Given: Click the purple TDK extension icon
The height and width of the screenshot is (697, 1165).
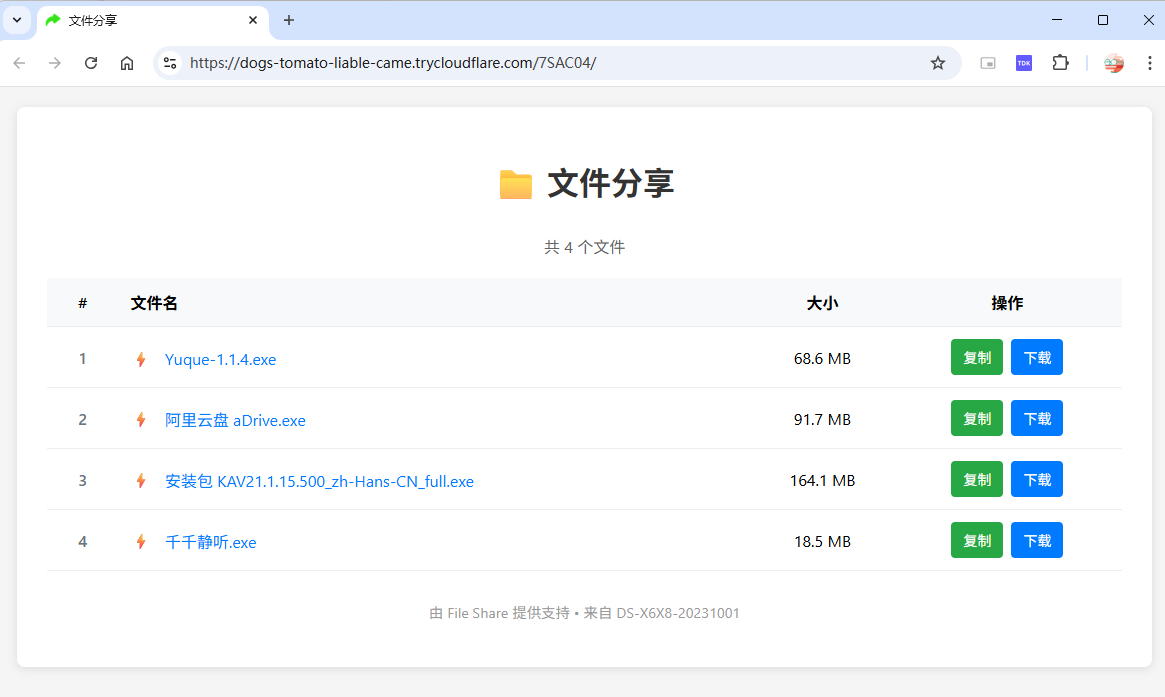Looking at the screenshot, I should [x=1023, y=63].
